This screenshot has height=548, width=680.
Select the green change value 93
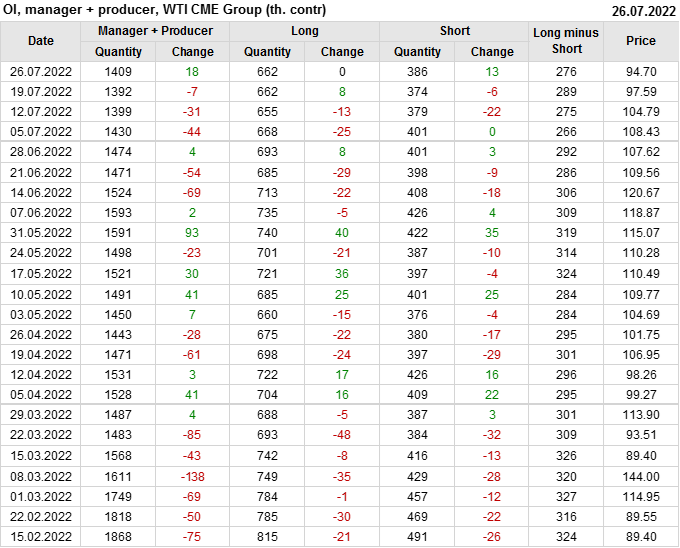click(x=193, y=232)
